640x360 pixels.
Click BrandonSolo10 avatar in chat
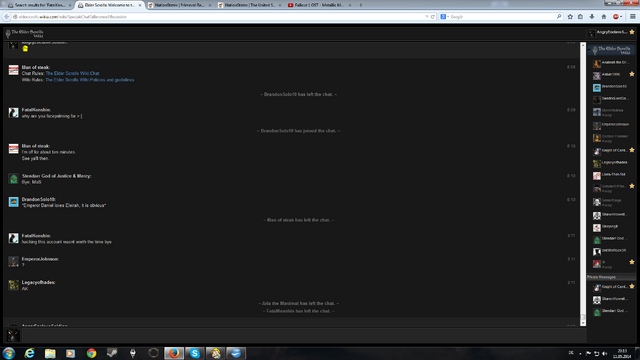tap(13, 202)
